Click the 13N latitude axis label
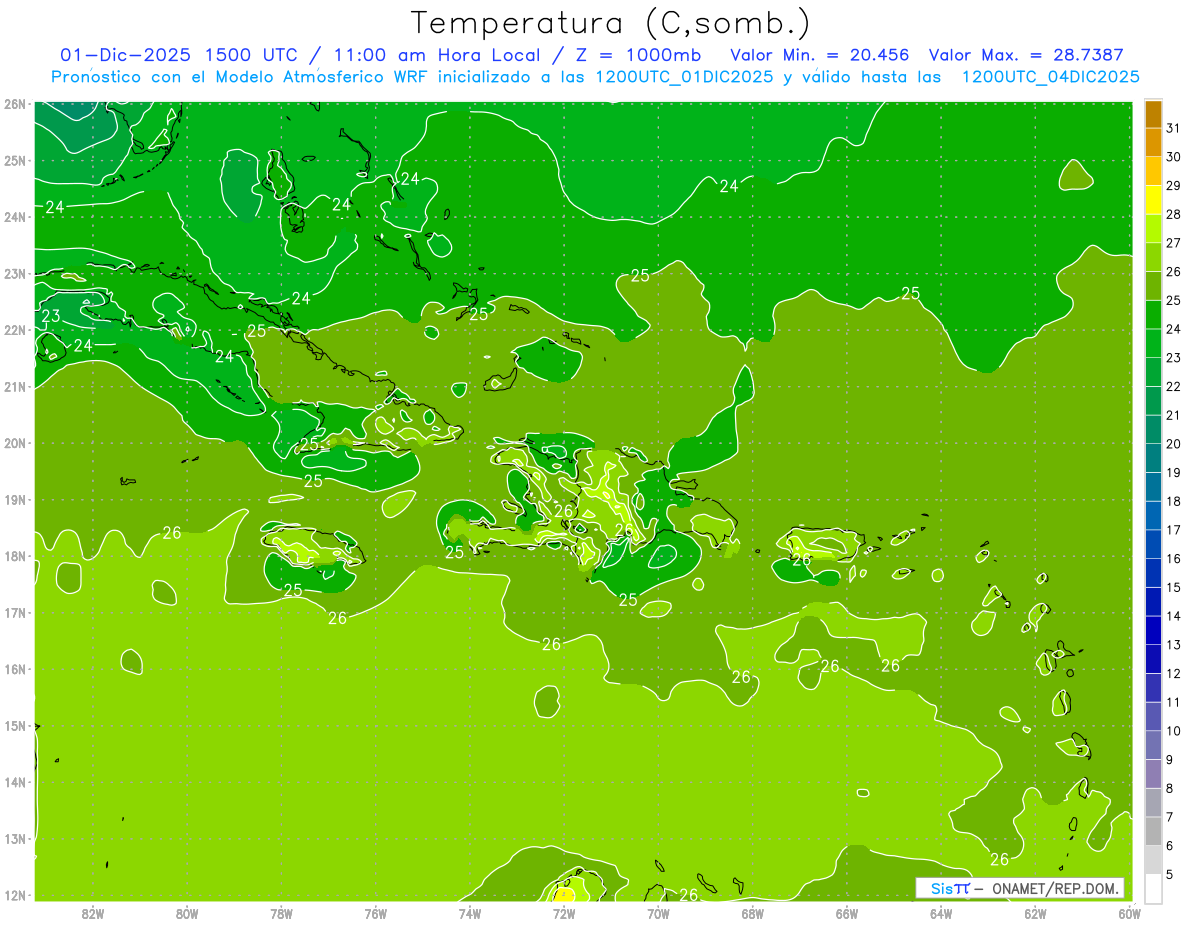 [14, 838]
